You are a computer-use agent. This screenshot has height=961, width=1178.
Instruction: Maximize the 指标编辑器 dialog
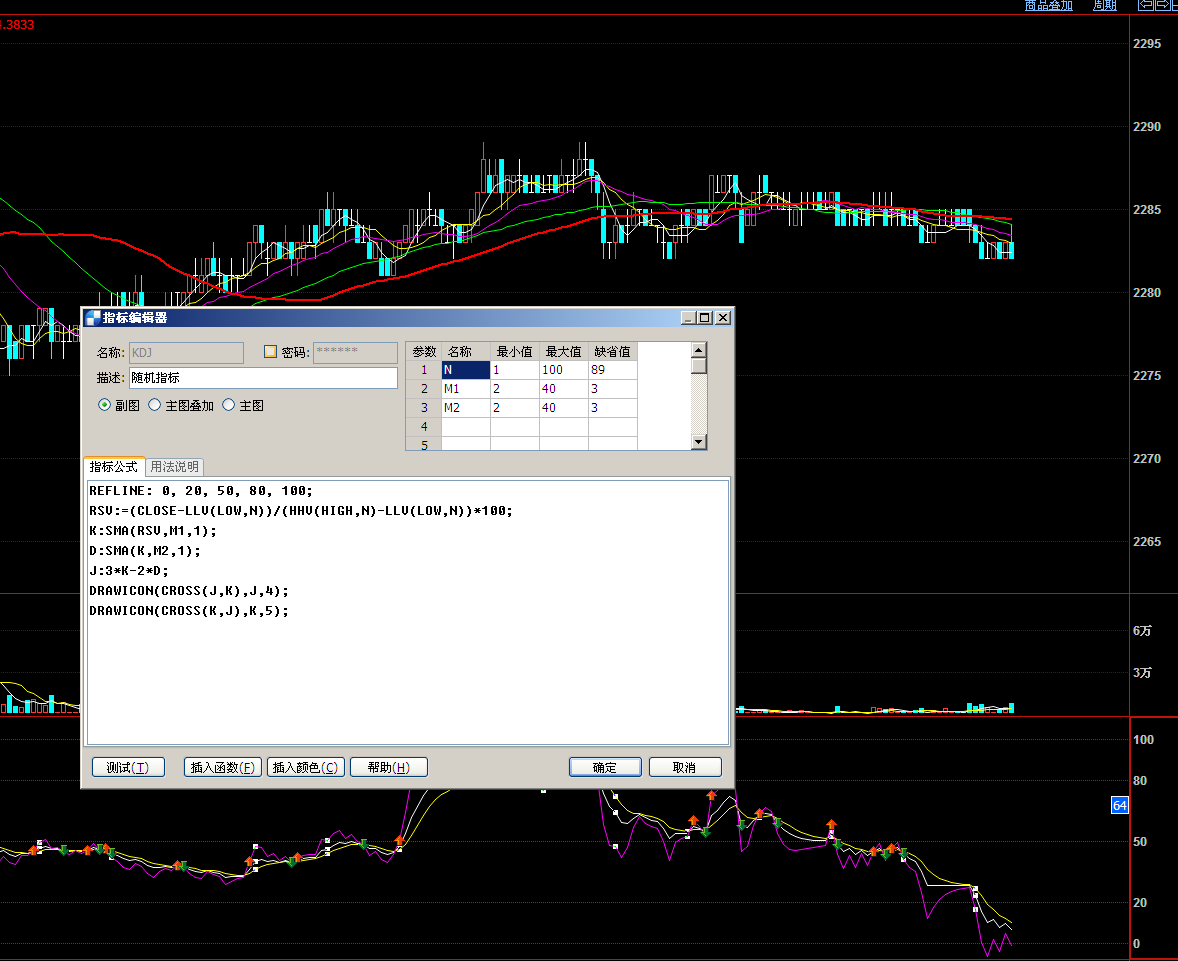pos(705,318)
